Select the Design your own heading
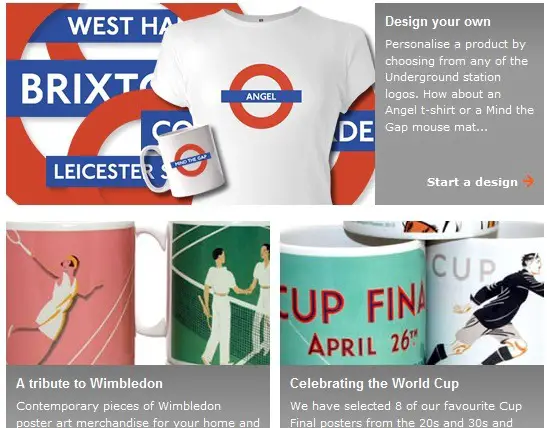547x428 pixels. (438, 22)
